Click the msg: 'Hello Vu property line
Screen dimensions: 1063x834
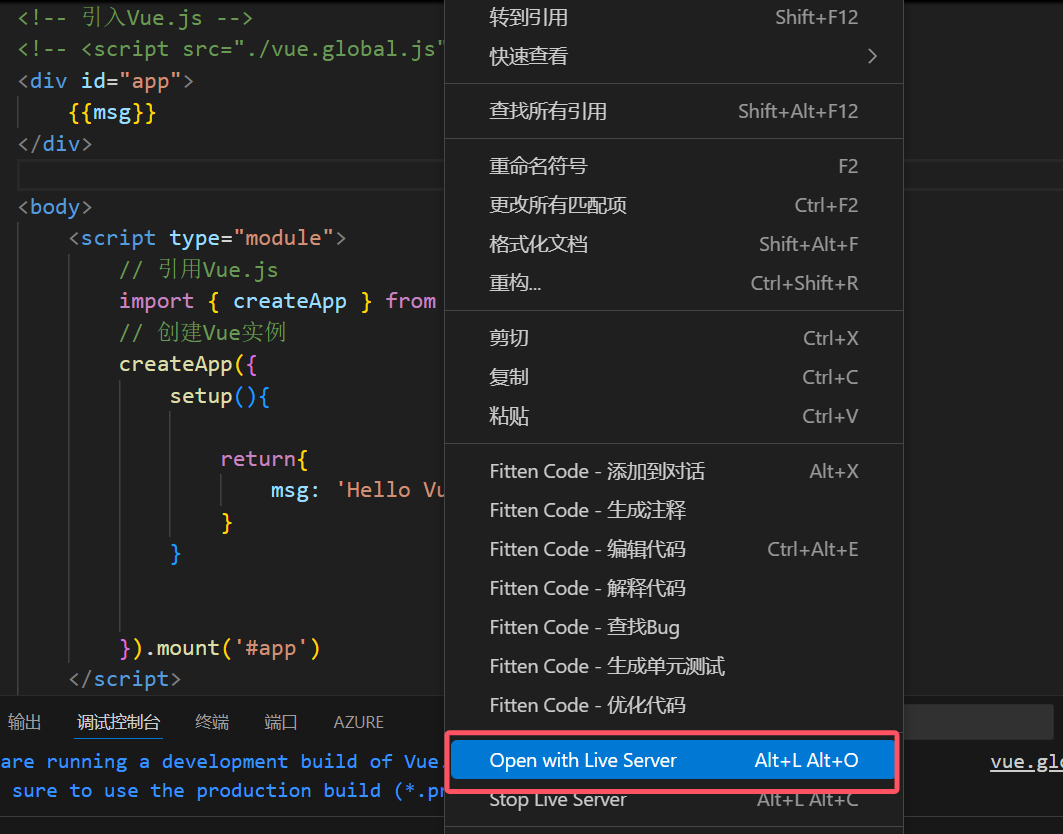(357, 490)
